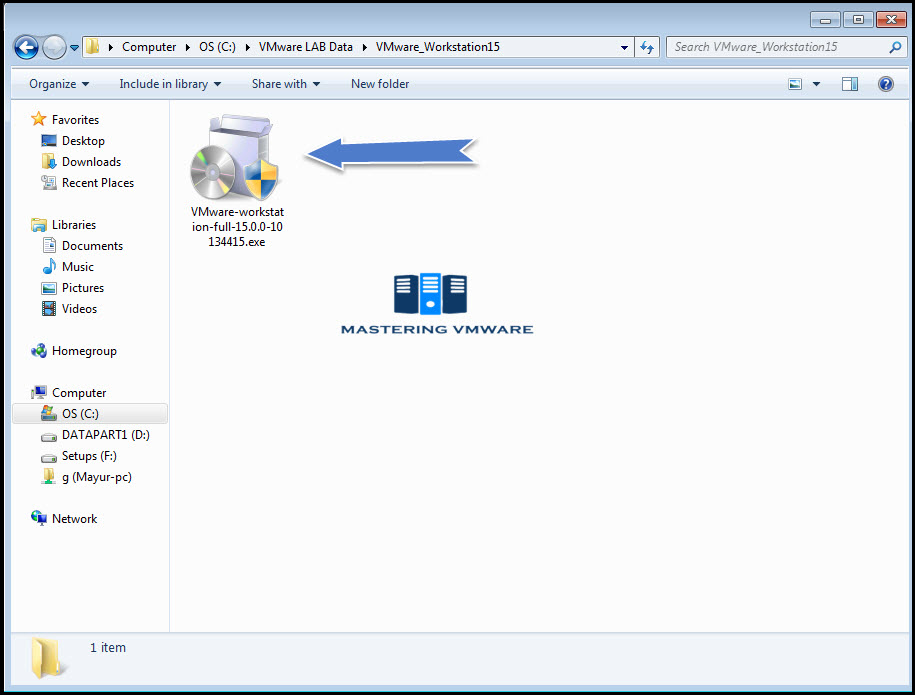Select OS (C:) in the address breadcrumb

[217, 47]
